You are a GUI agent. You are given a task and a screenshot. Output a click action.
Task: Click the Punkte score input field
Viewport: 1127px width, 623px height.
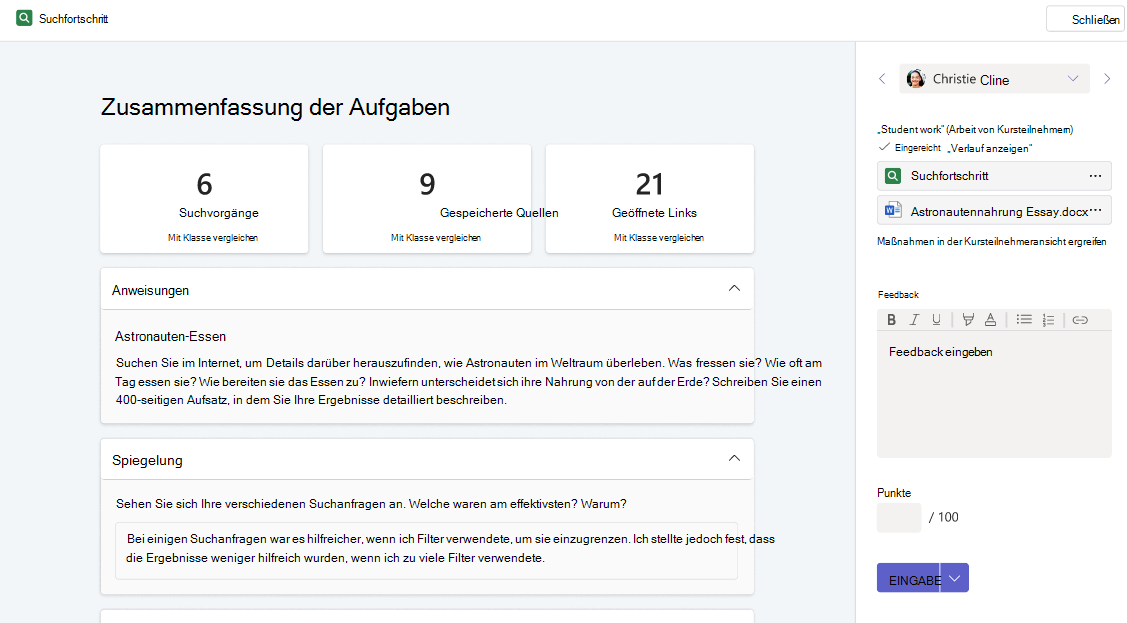tap(898, 517)
